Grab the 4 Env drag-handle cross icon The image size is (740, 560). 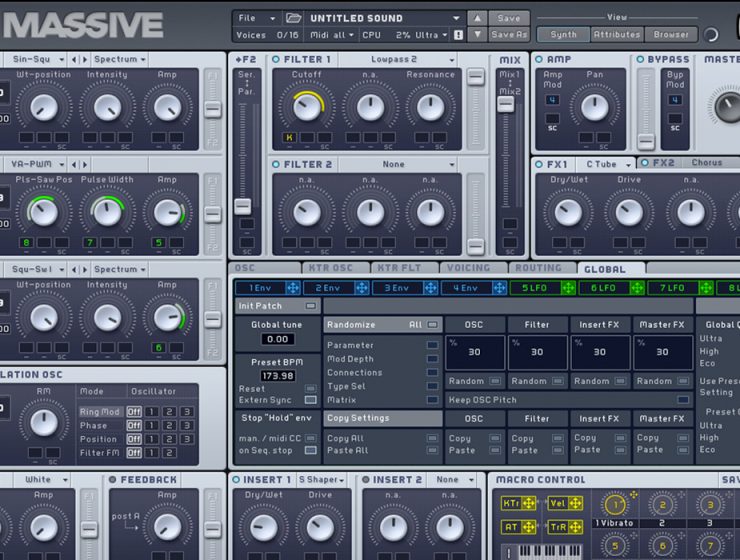click(499, 288)
